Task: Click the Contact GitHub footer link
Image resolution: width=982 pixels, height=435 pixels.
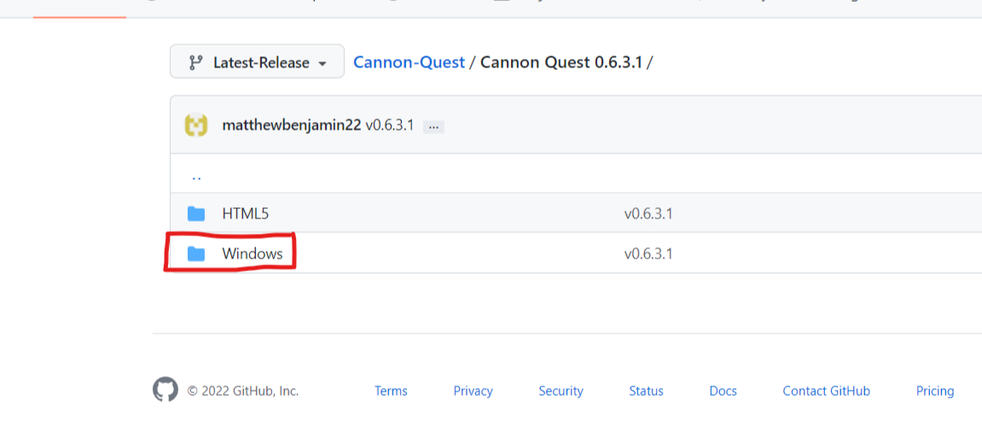Action: [826, 391]
